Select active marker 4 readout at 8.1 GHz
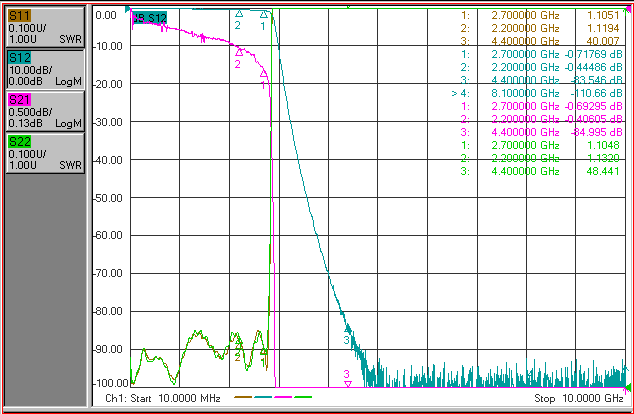 coord(537,93)
